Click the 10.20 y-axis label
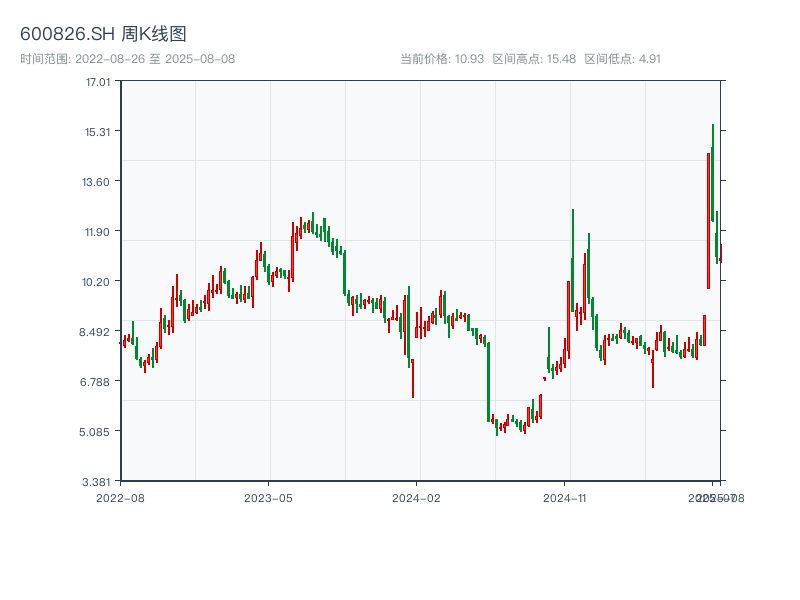The image size is (800, 600). 97,281
